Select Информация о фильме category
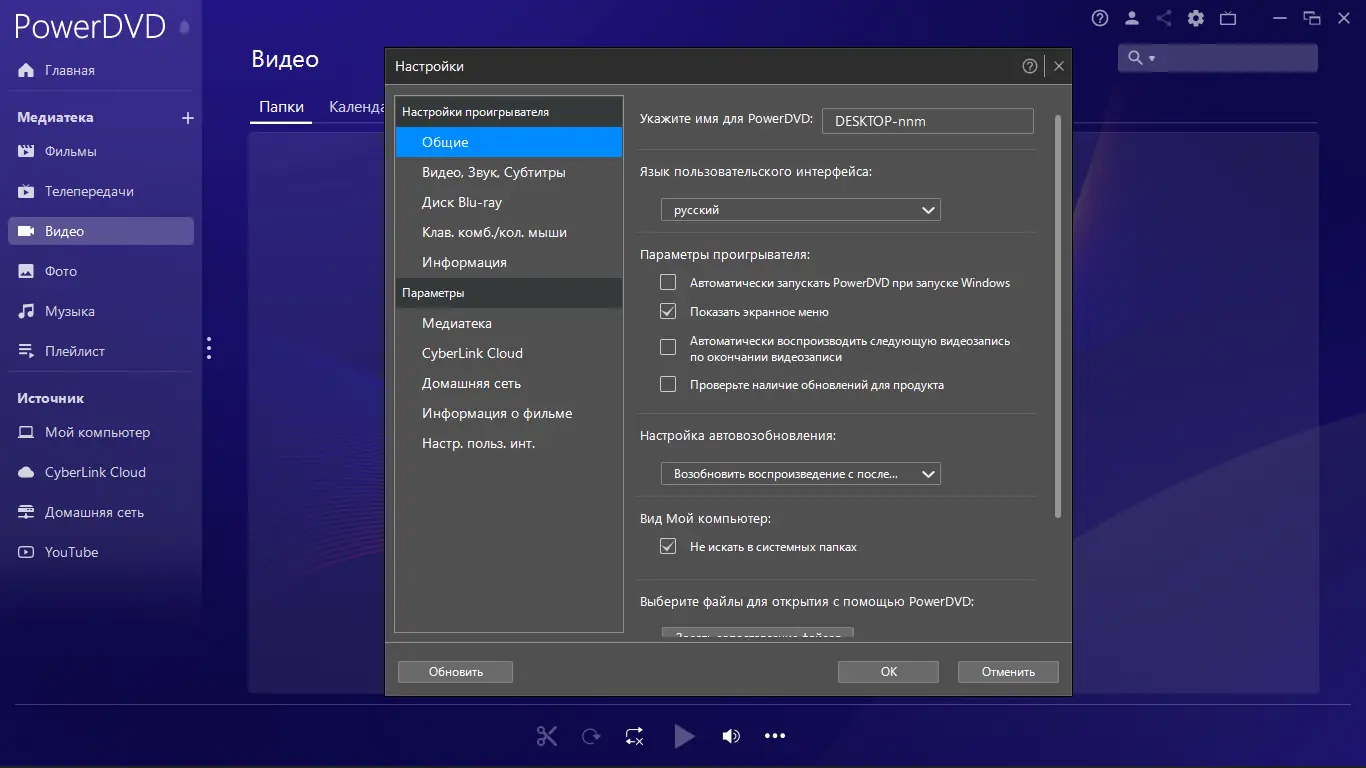Viewport: 1366px width, 768px height. [509, 413]
